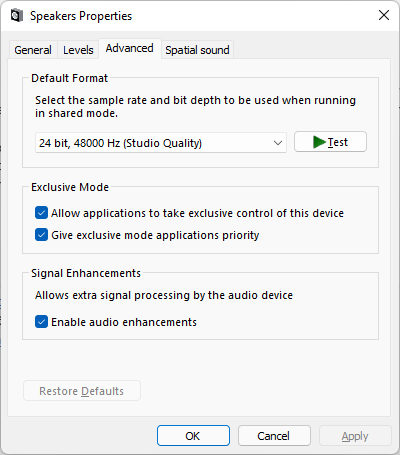Go to the Spatial sound tab

(x=197, y=50)
